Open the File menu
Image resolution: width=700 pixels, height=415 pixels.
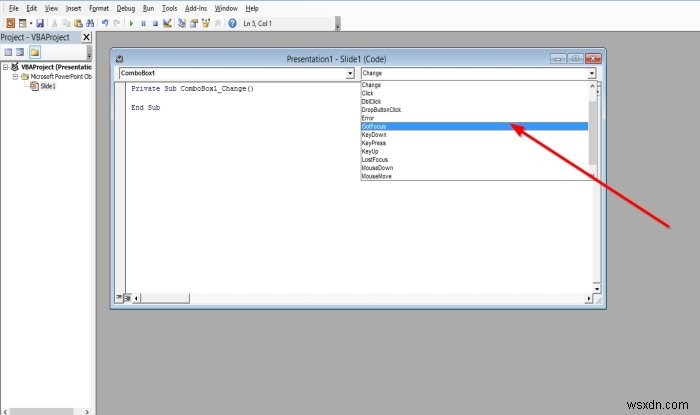pyautogui.click(x=14, y=8)
